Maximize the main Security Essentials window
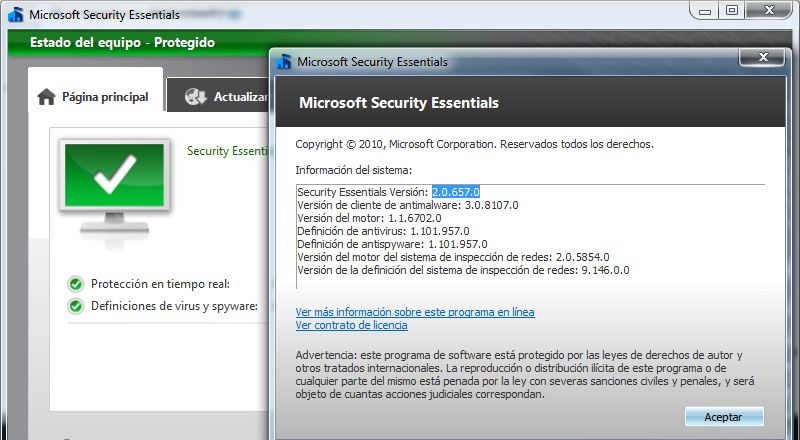 [x=732, y=11]
